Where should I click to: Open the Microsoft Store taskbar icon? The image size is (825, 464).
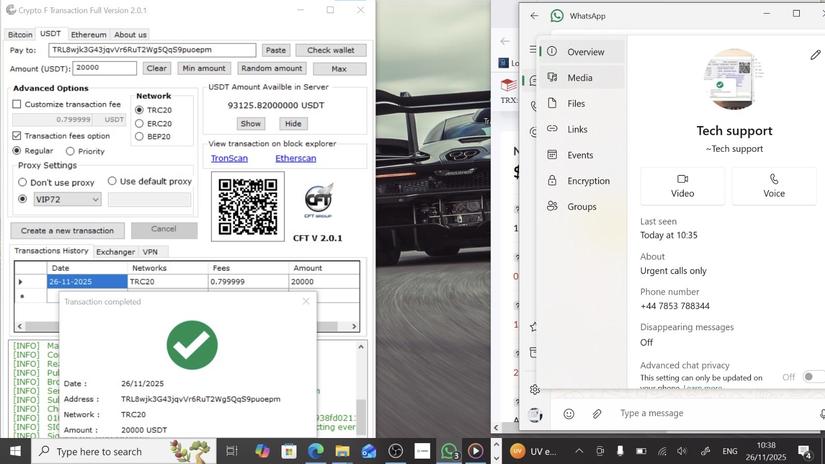click(x=289, y=451)
